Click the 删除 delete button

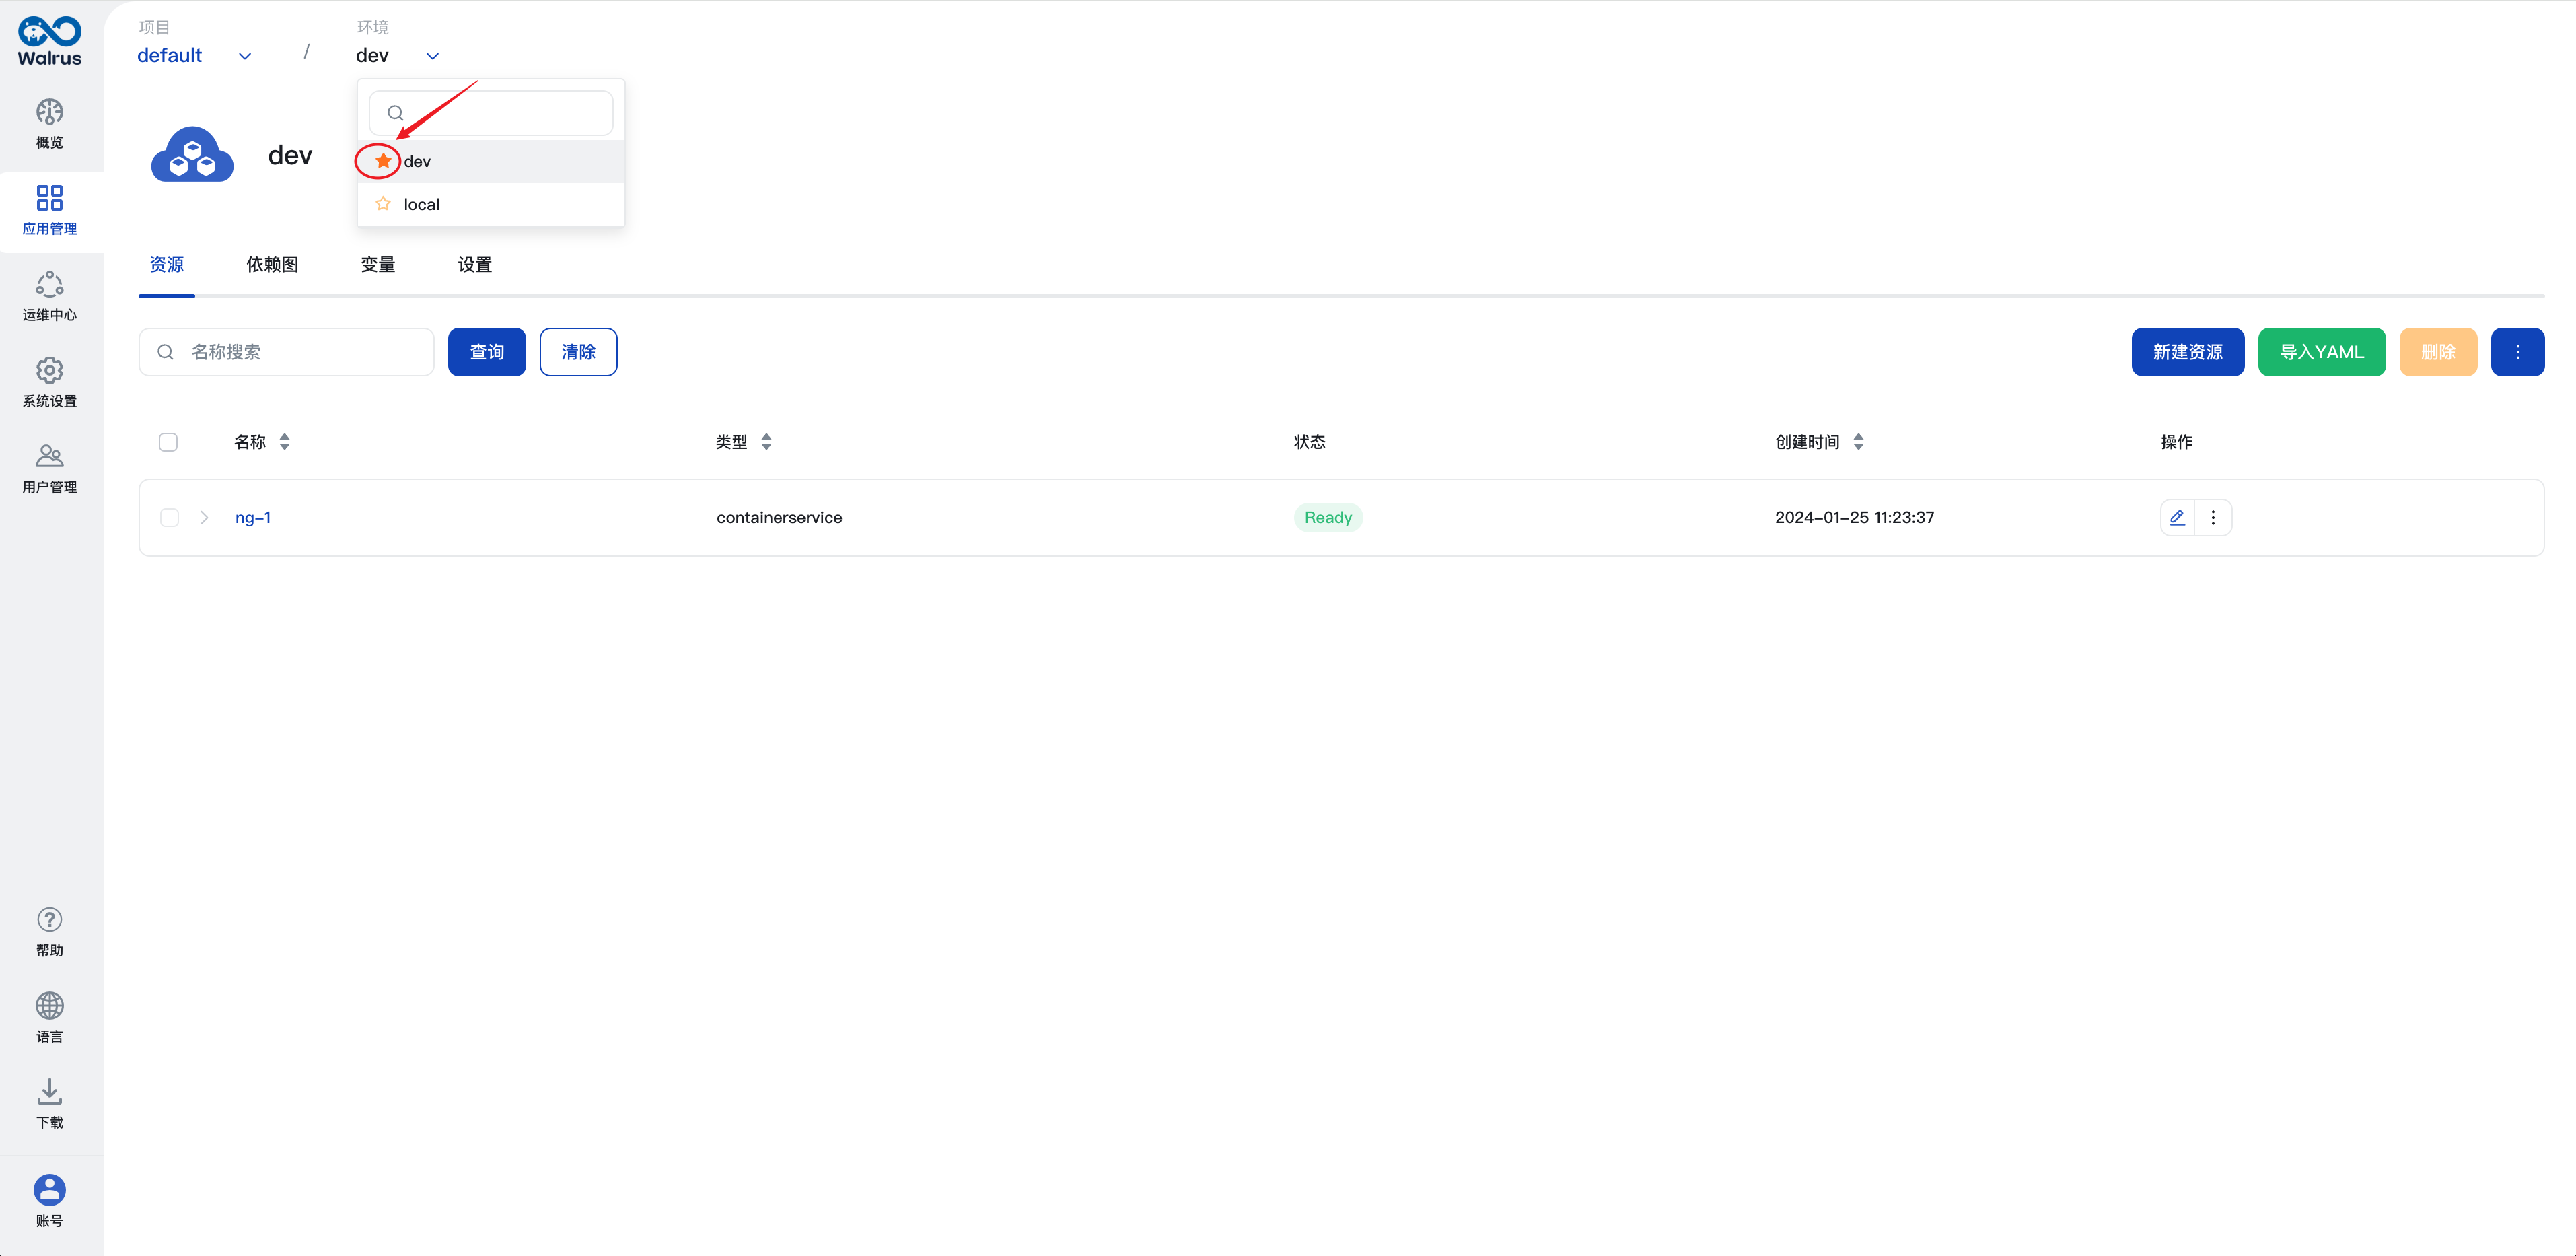(2438, 352)
